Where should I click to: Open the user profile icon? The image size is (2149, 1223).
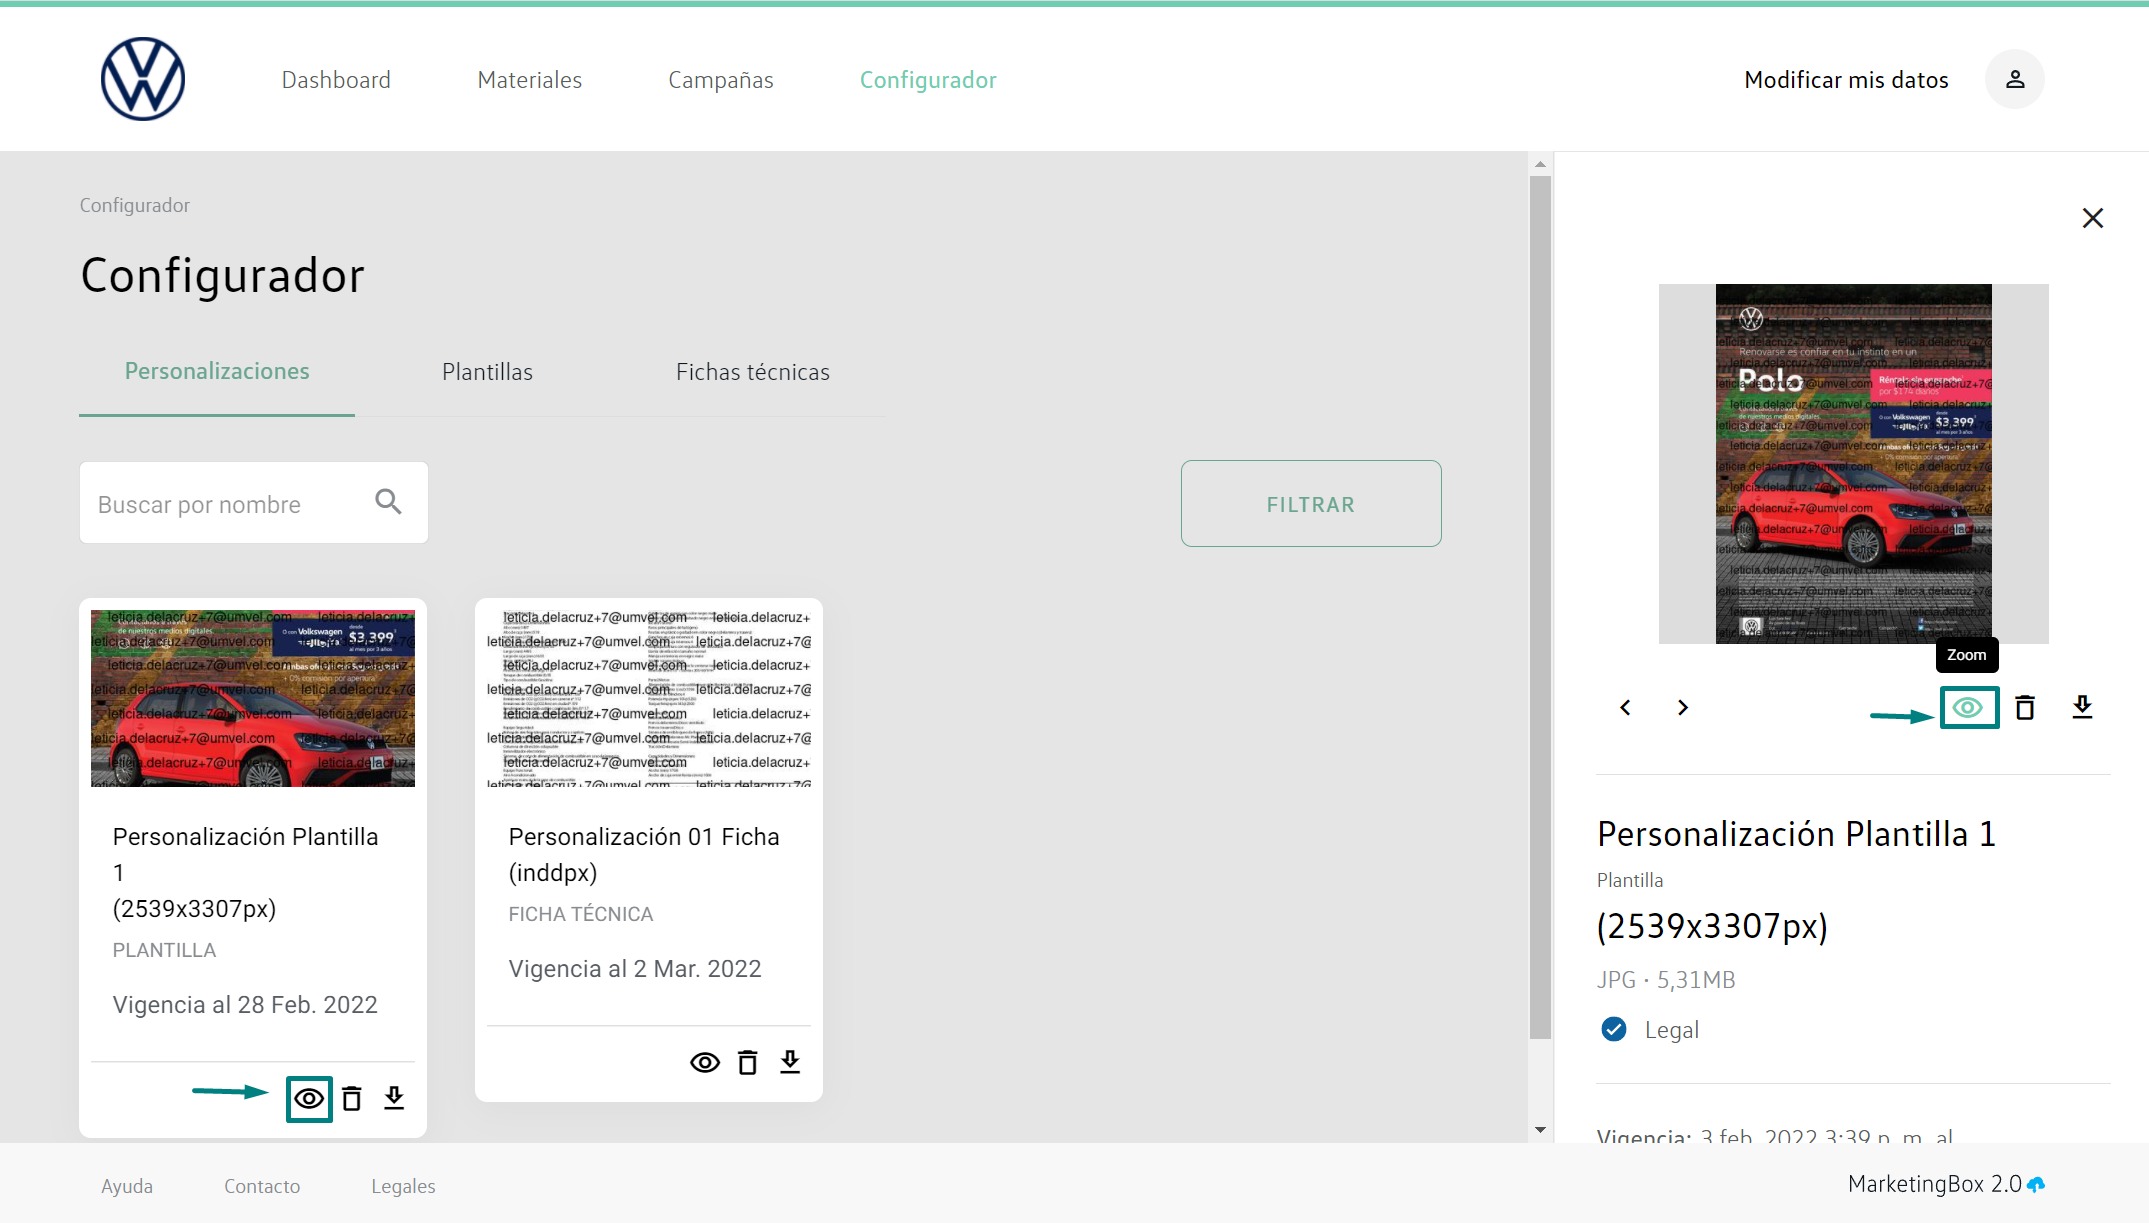click(2014, 79)
